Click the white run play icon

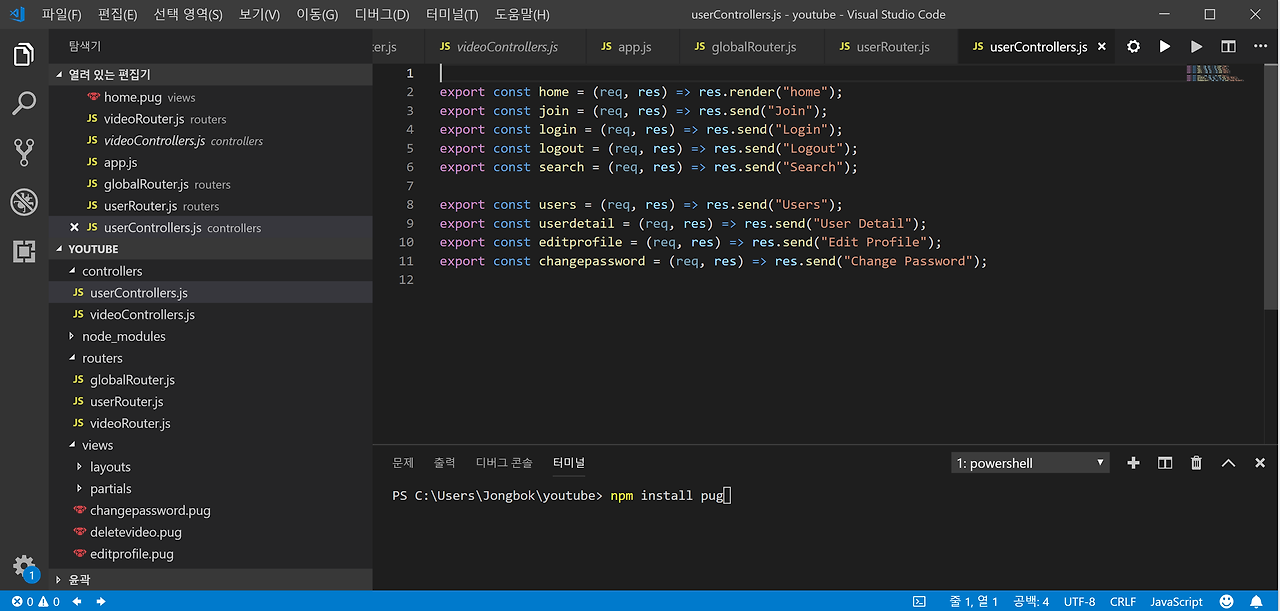(x=1165, y=47)
